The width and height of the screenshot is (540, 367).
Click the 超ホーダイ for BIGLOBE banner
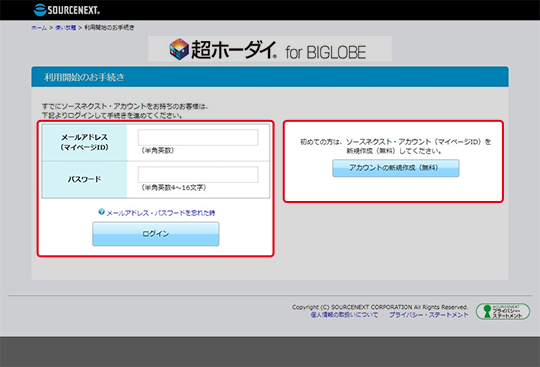point(270,49)
